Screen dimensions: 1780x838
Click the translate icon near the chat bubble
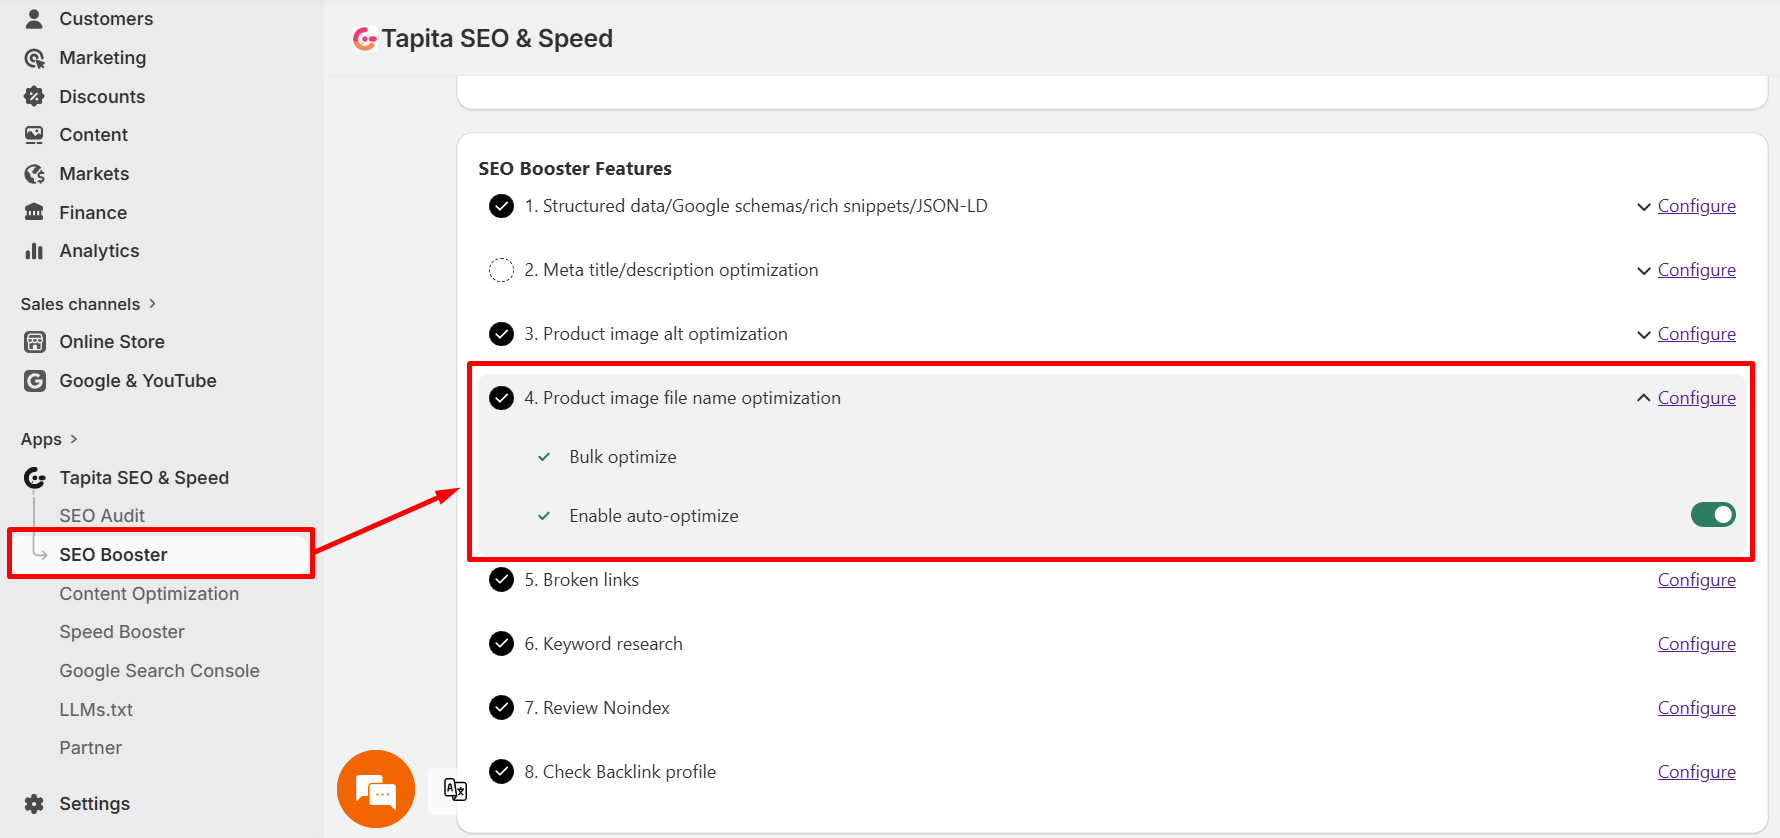[455, 790]
